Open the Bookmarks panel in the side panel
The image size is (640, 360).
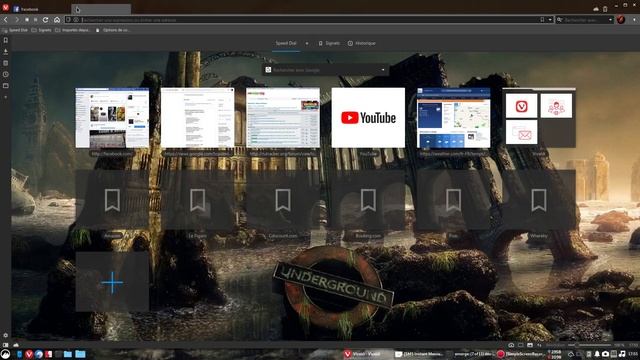click(6, 40)
